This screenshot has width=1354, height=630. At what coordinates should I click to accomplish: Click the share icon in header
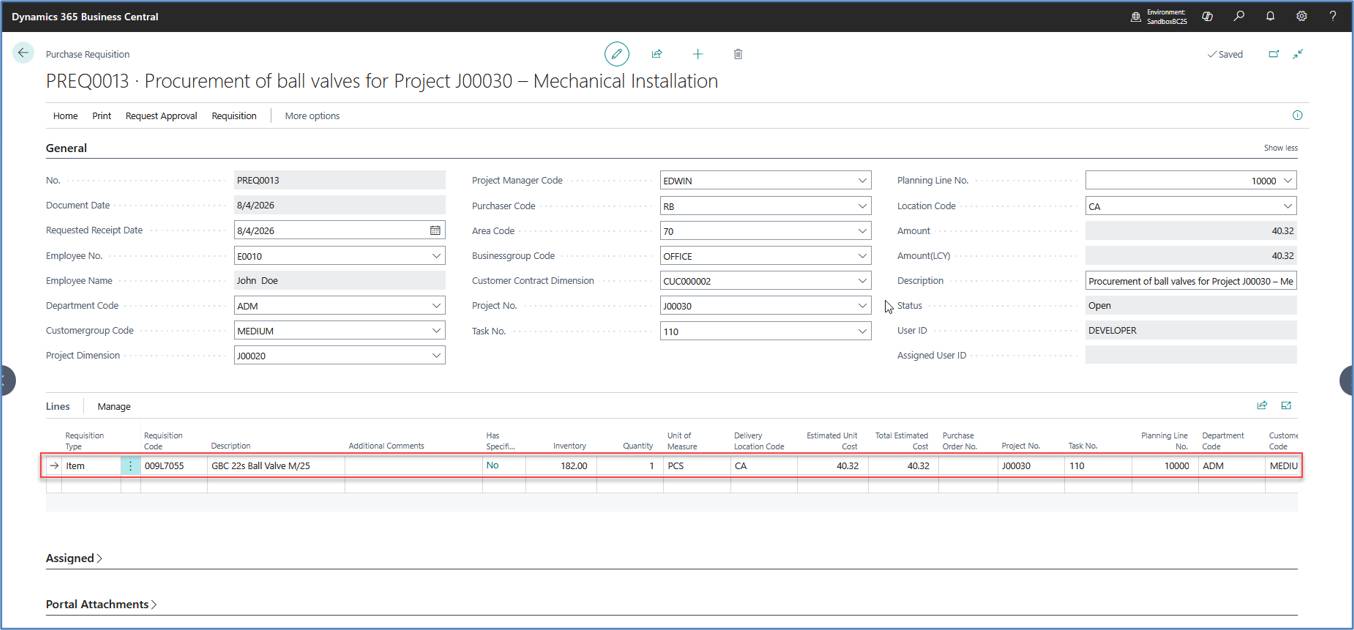(x=657, y=54)
